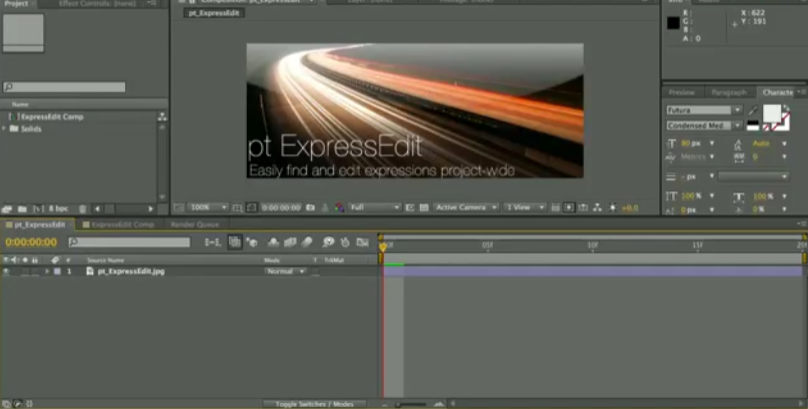Click the reset exposure icon
The height and width of the screenshot is (409, 808).
pyautogui.click(x=612, y=208)
